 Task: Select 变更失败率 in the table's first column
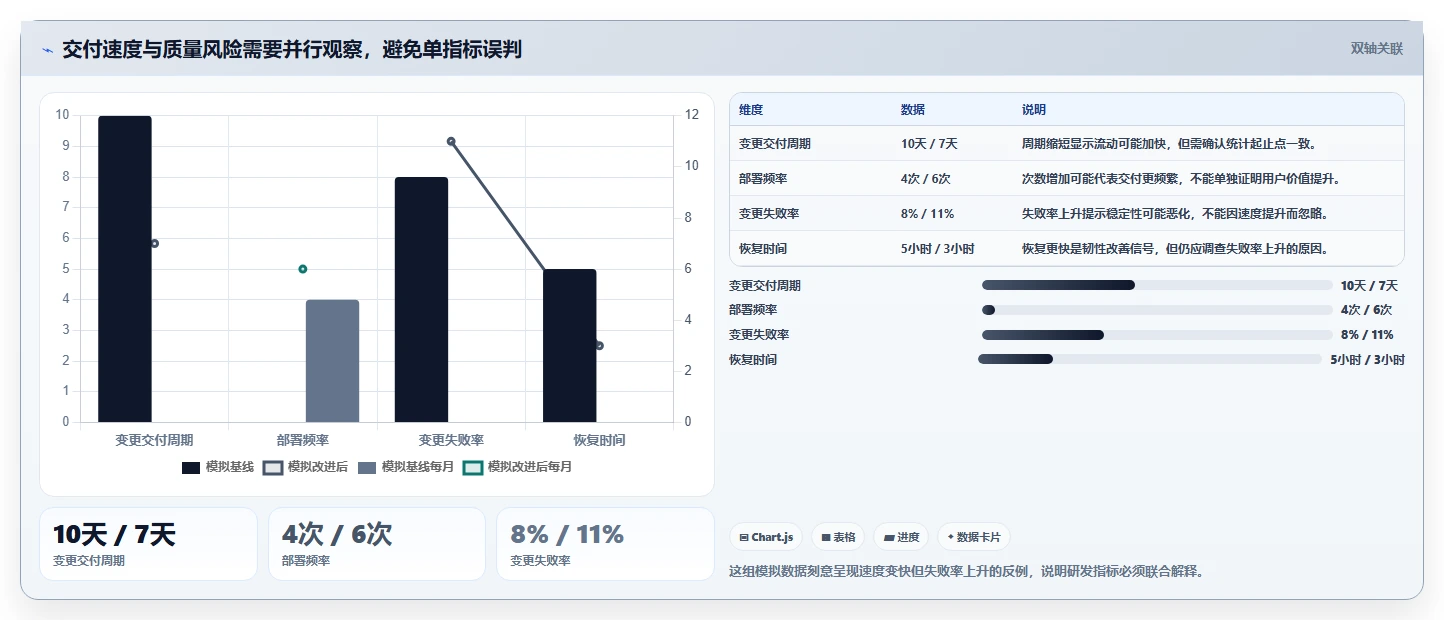(769, 214)
